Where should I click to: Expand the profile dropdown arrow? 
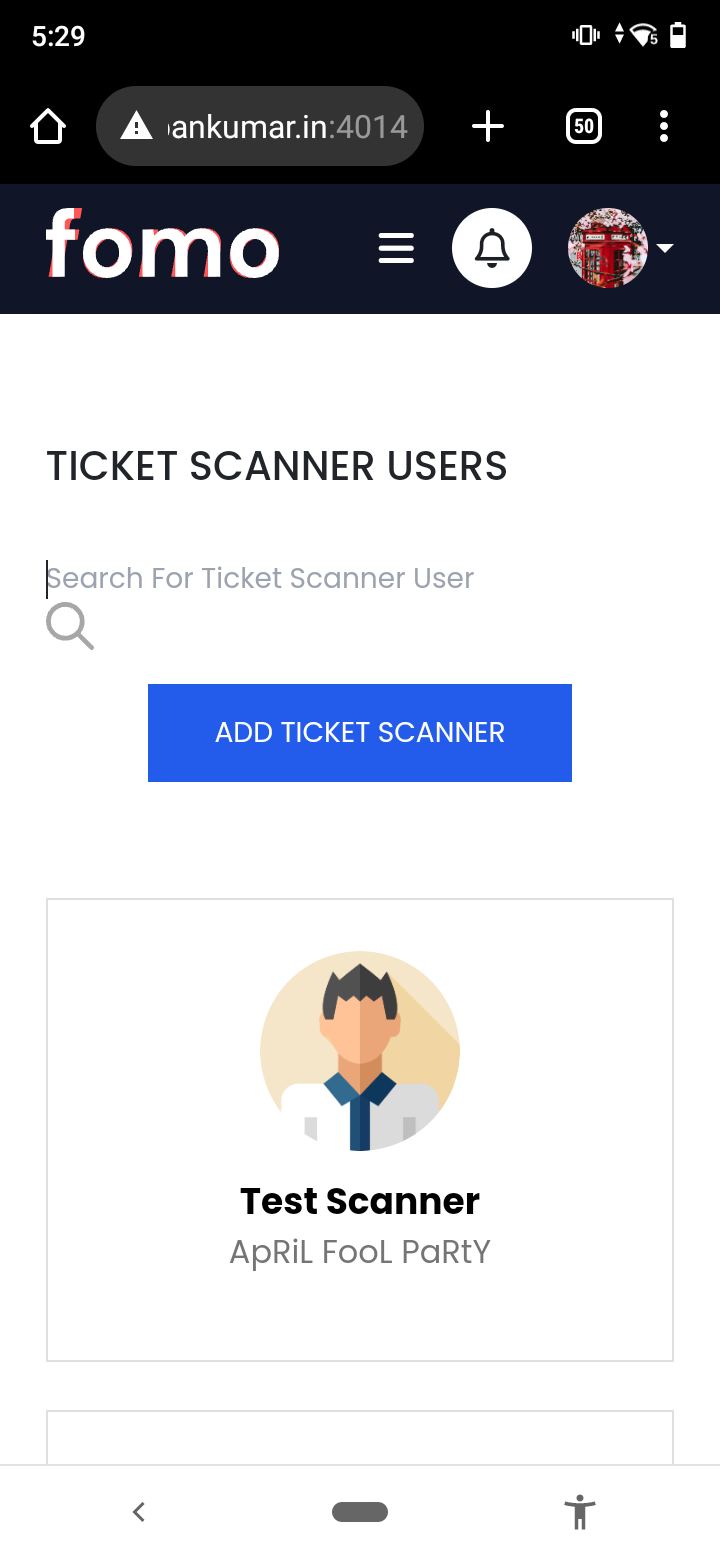point(665,249)
